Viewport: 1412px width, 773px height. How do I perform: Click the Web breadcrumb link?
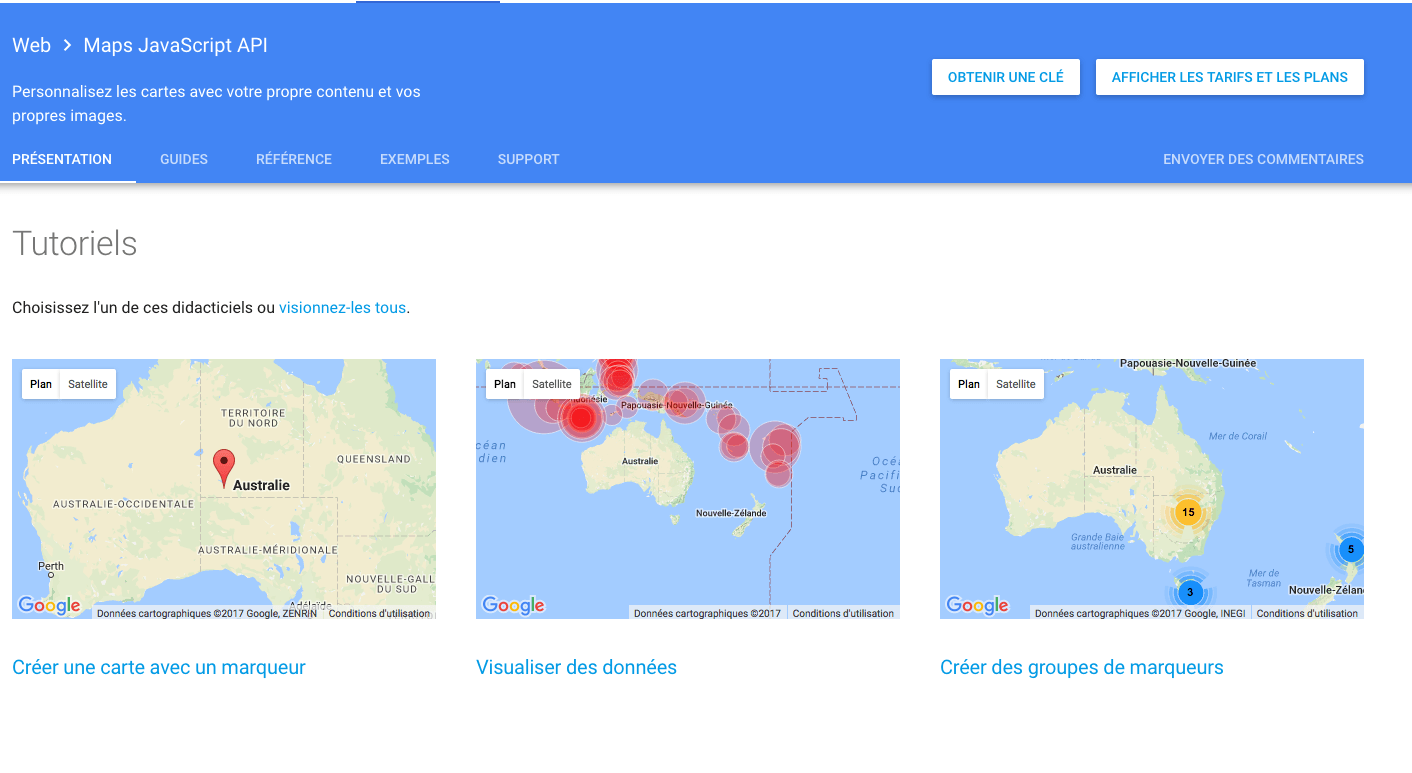pyautogui.click(x=31, y=46)
